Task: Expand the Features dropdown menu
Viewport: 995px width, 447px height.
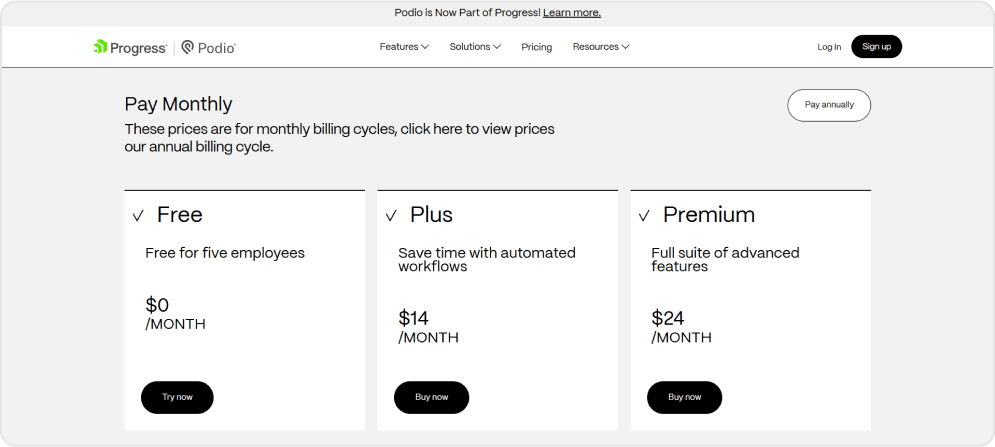Action: point(404,47)
